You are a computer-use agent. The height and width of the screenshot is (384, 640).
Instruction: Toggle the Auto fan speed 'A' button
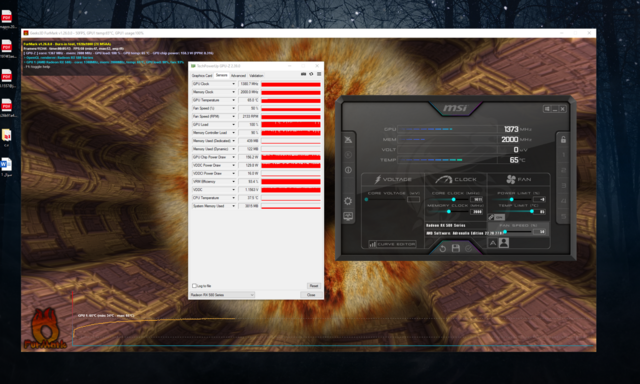point(493,243)
